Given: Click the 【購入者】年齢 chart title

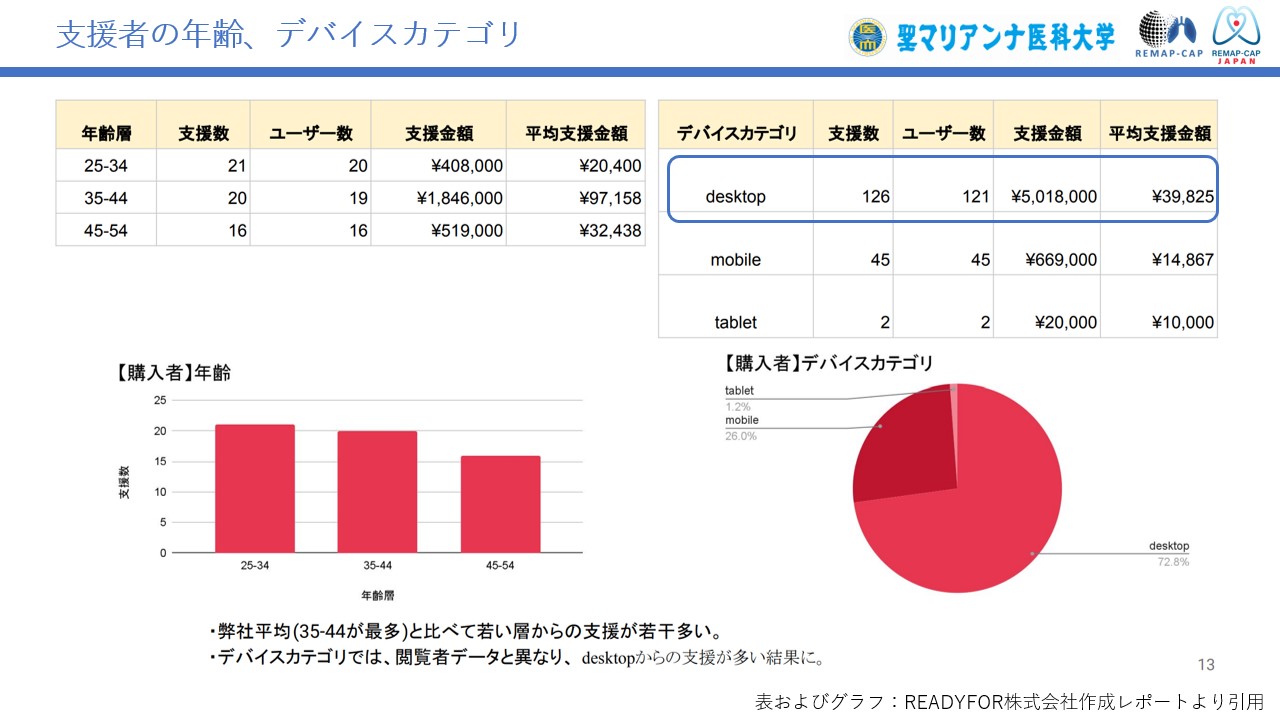Looking at the screenshot, I should tap(173, 373).
